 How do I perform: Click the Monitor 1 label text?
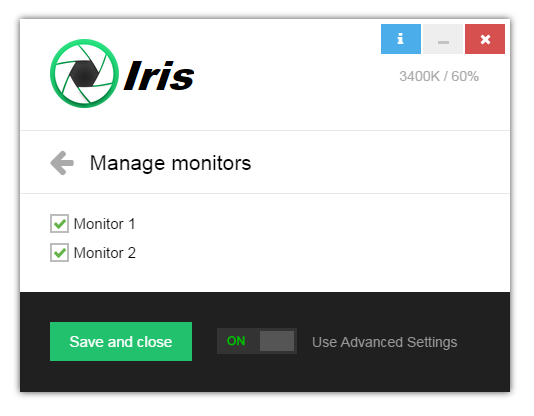point(105,224)
